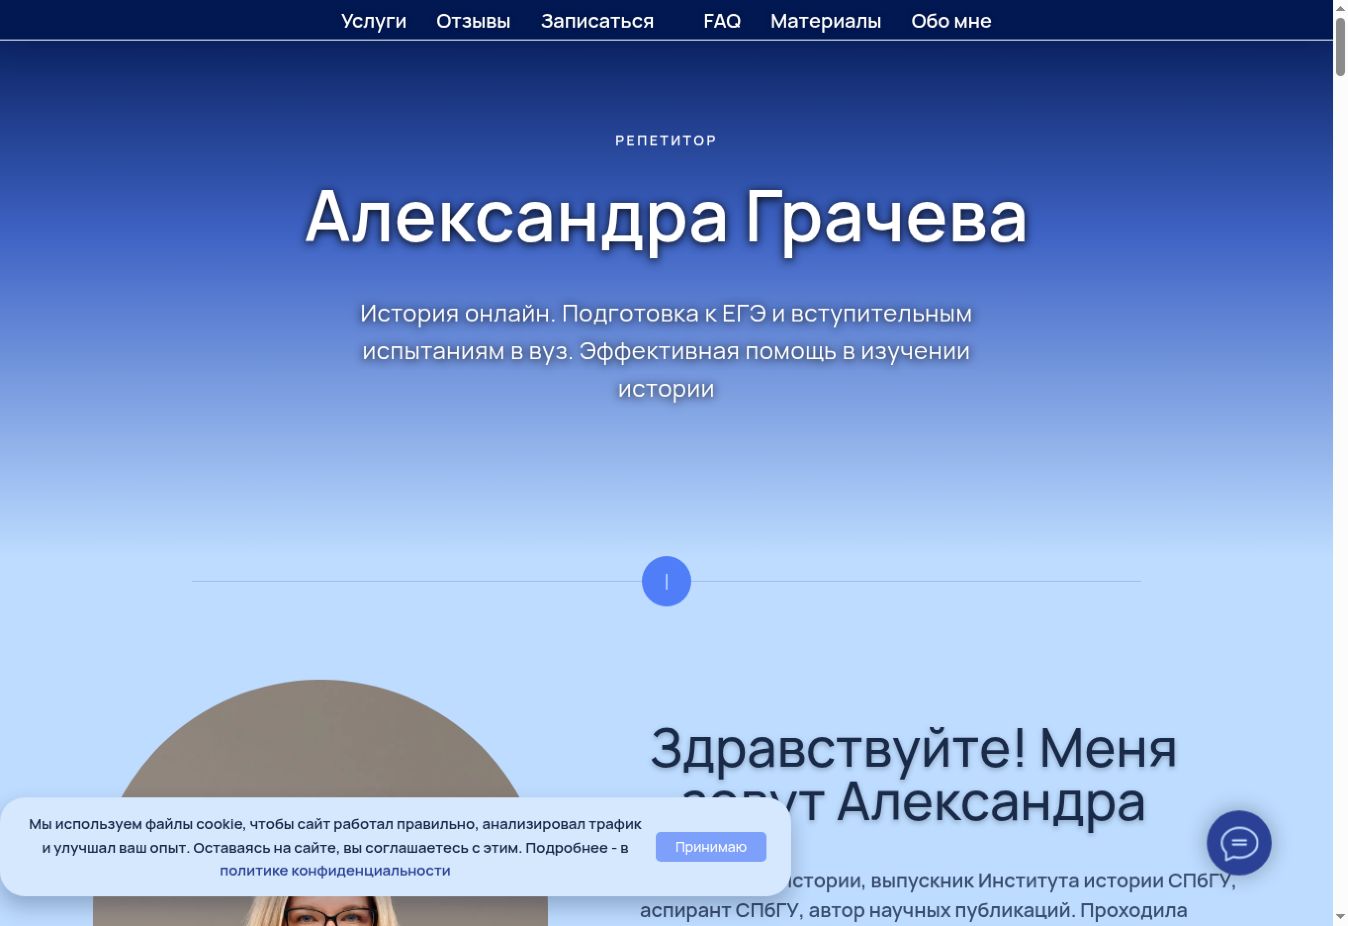1348x926 pixels.
Task: Open the Услуги menu item
Action: pyautogui.click(x=374, y=21)
